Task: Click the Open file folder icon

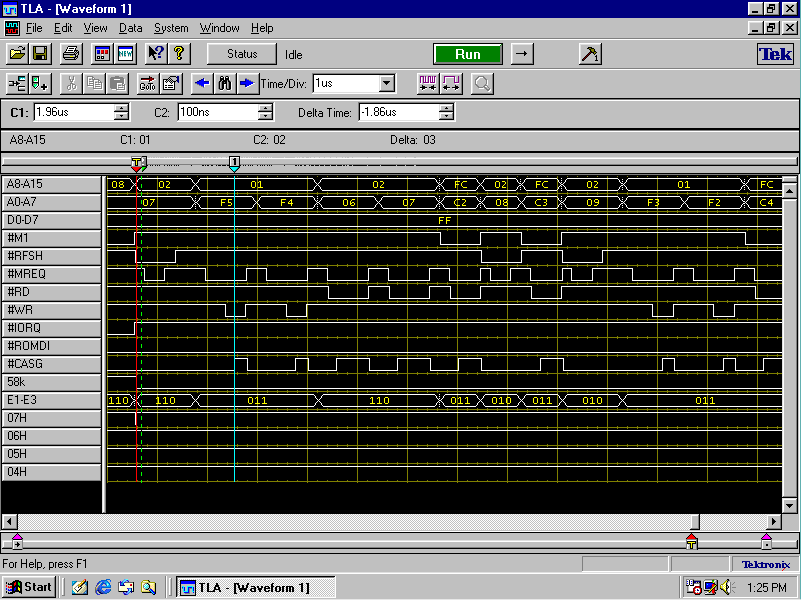Action: tap(17, 54)
